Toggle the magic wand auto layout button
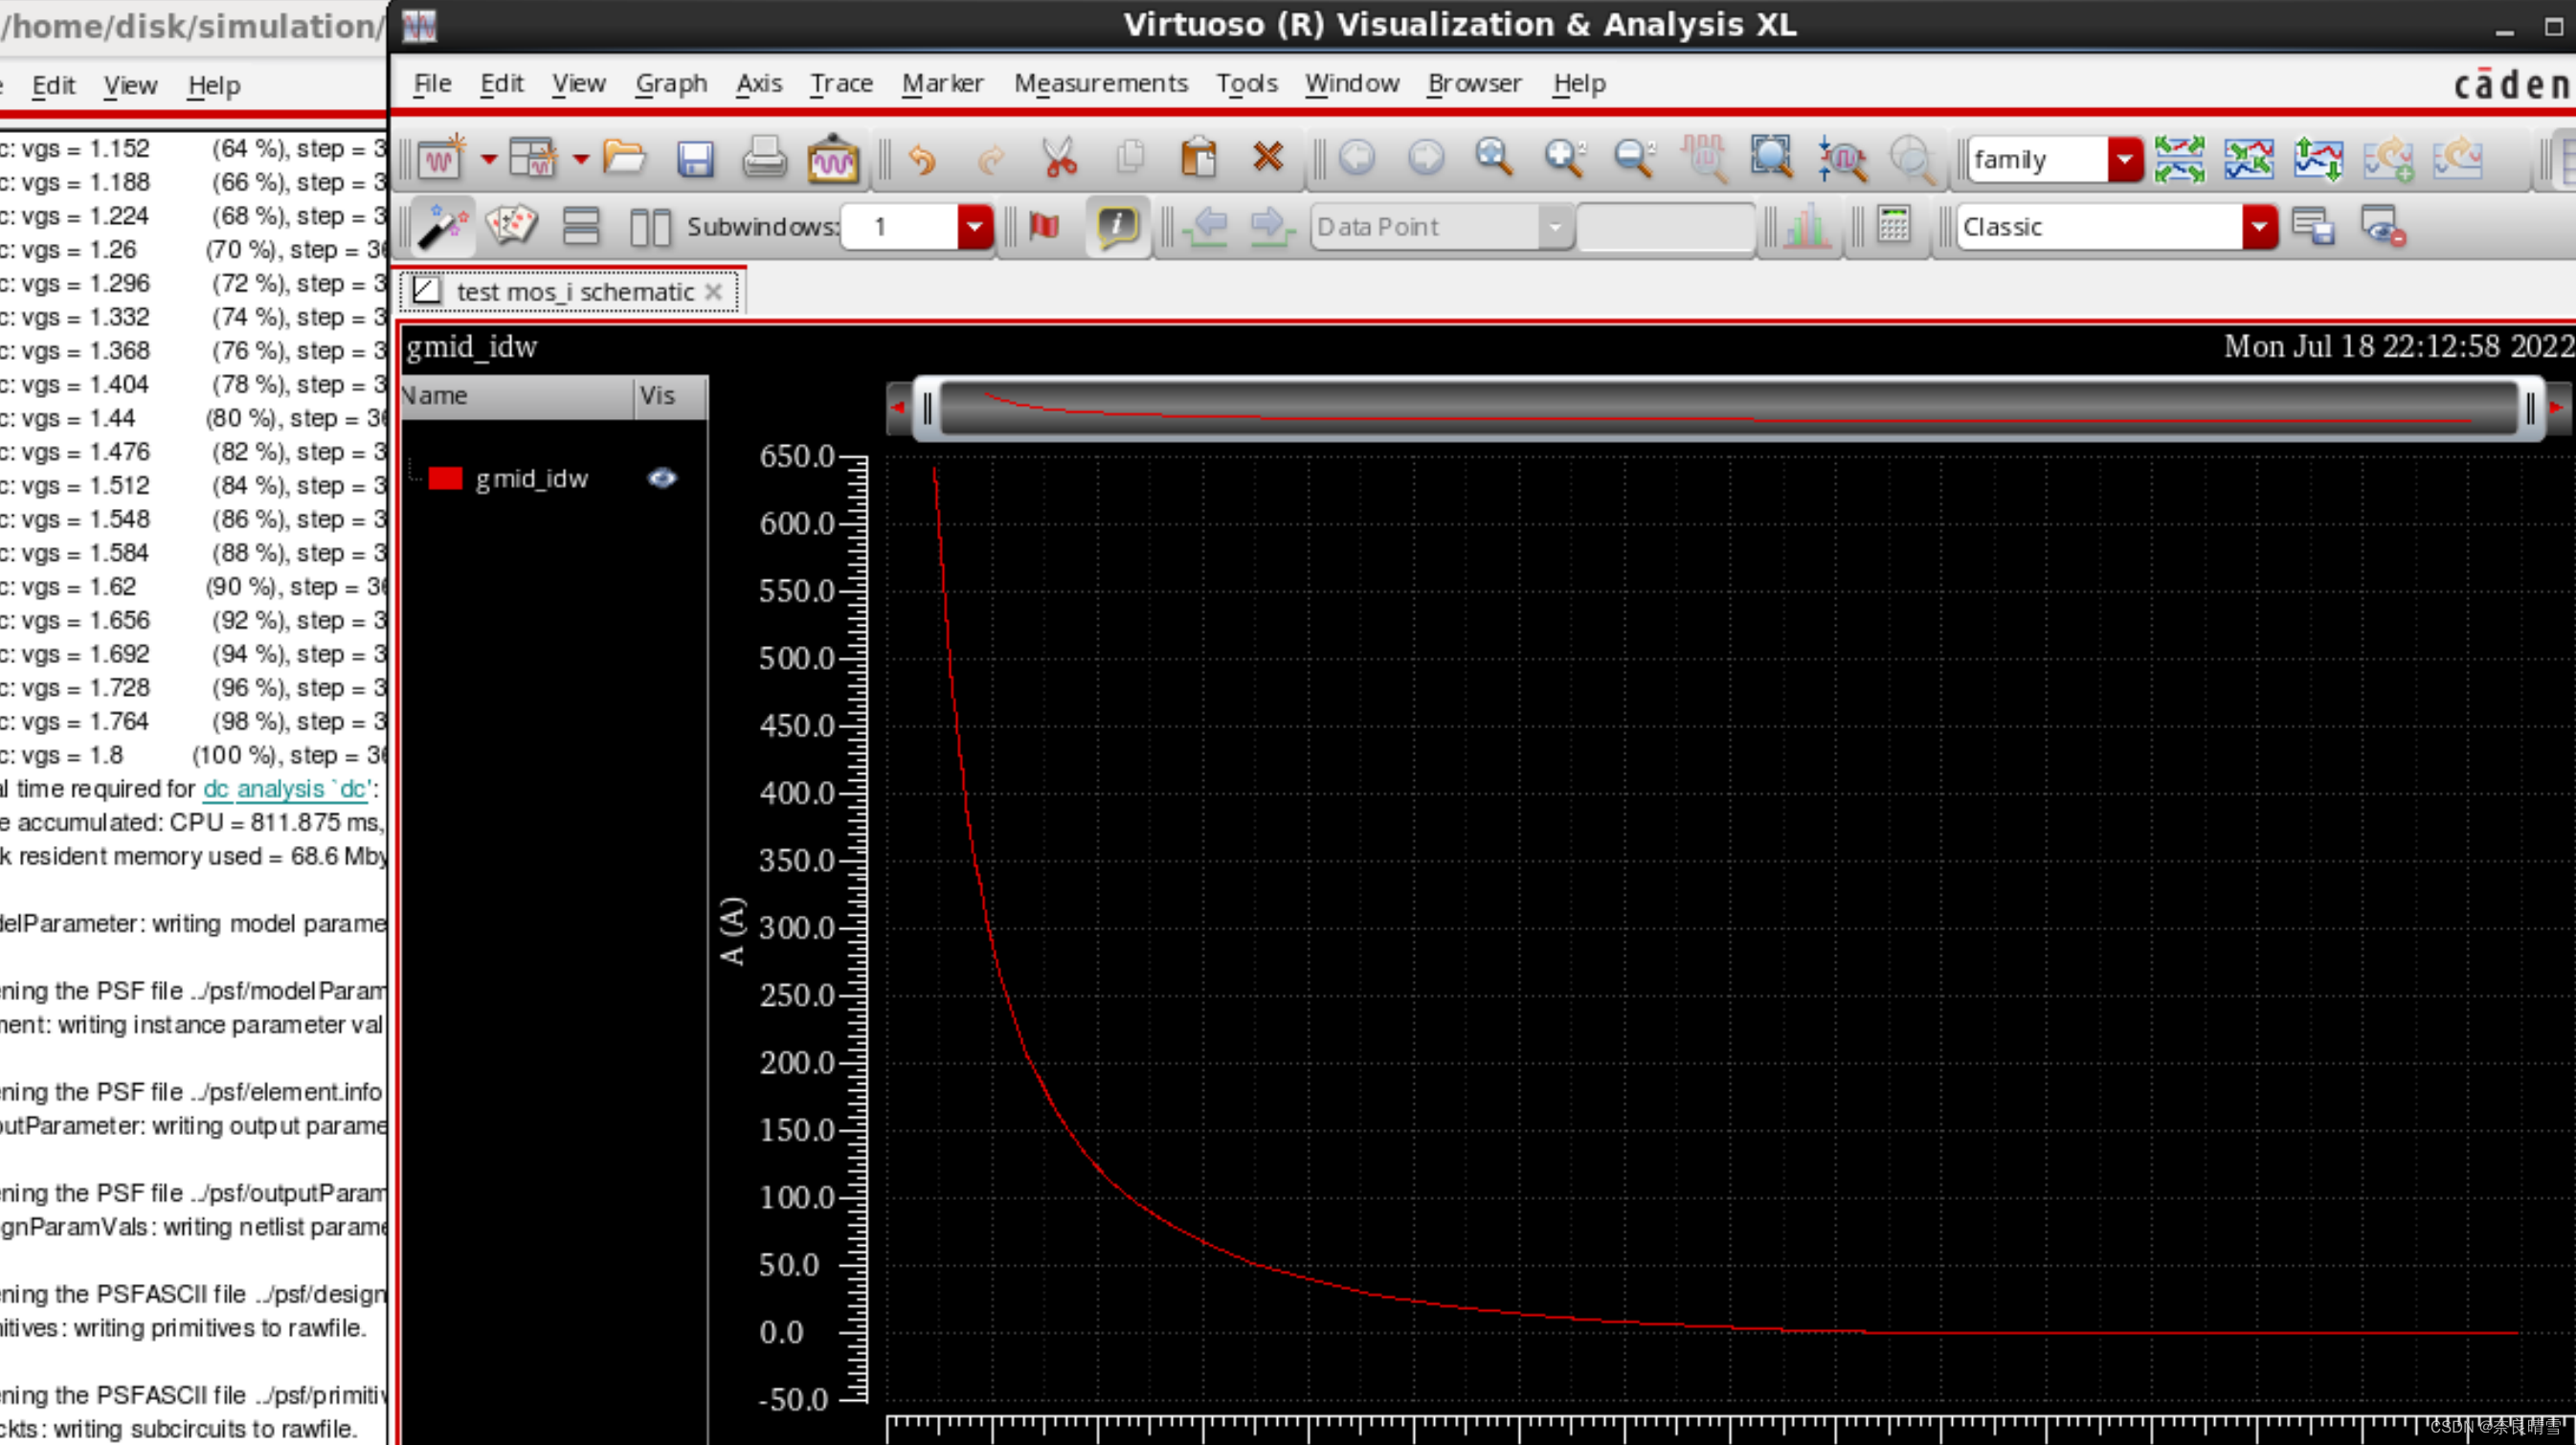 (441, 226)
